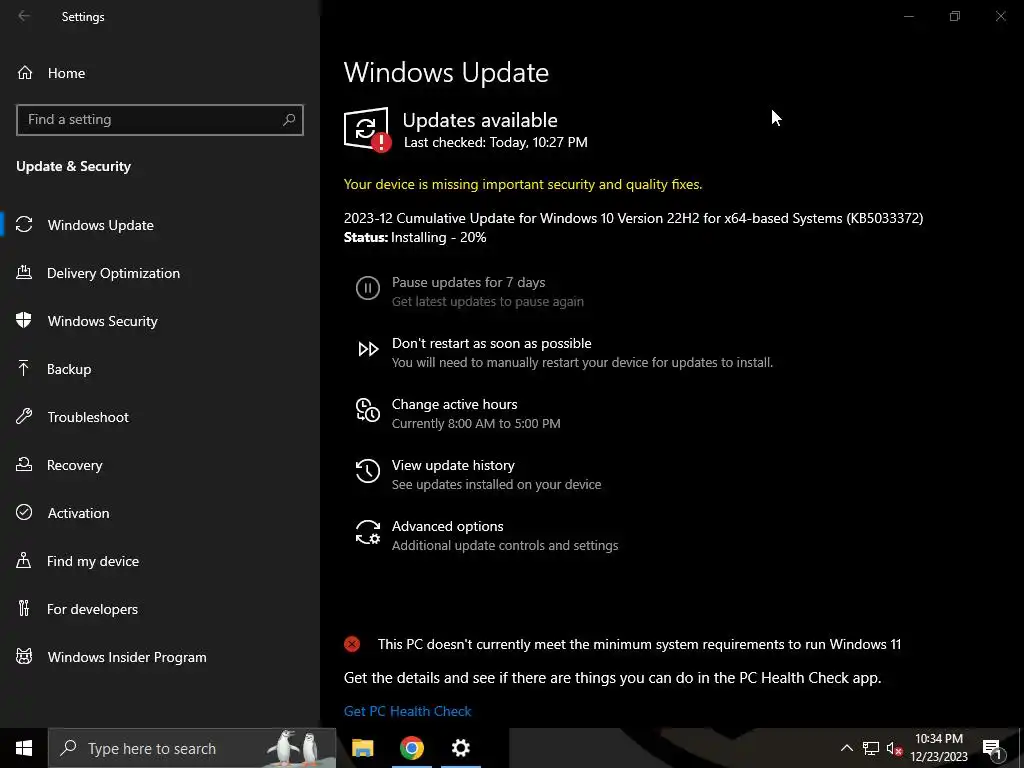This screenshot has height=768, width=1024.
Task: Click the Delivery Optimization sidebar icon
Action: [24, 273]
